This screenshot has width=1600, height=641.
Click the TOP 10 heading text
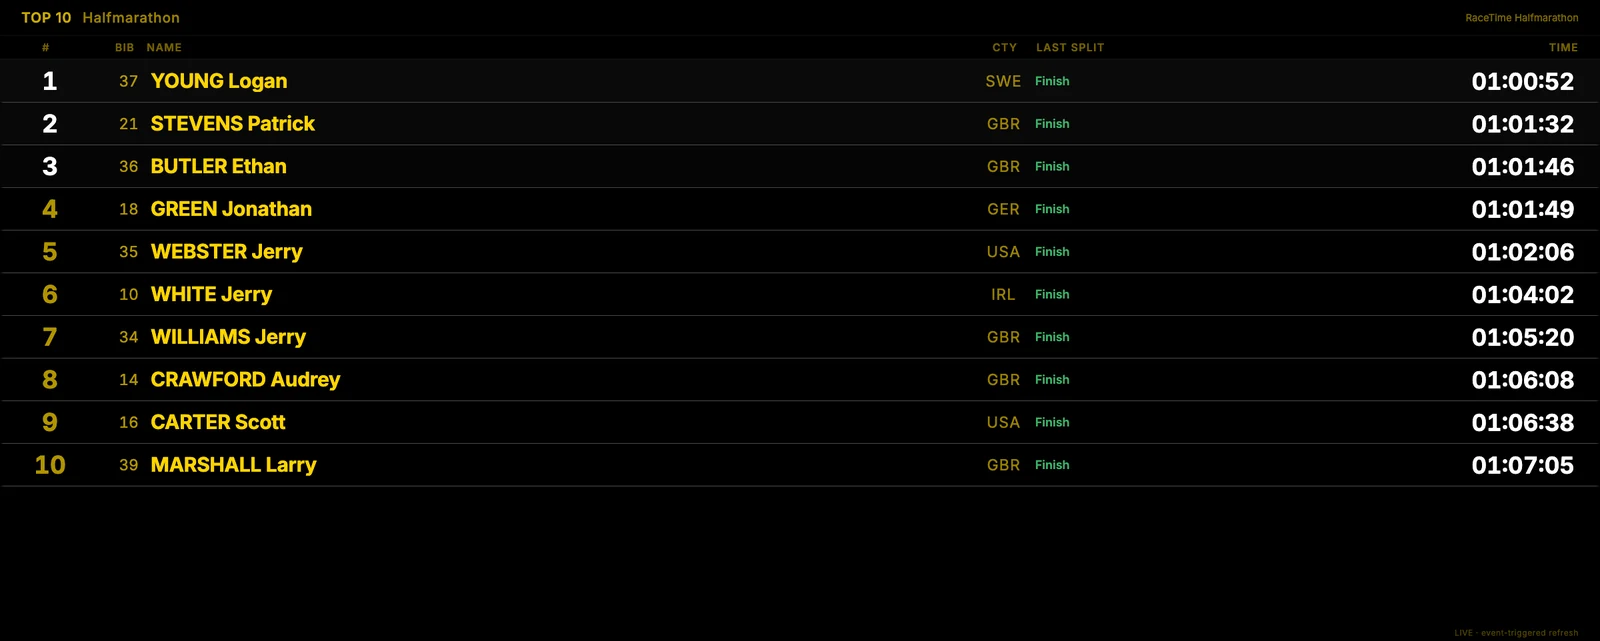click(46, 18)
